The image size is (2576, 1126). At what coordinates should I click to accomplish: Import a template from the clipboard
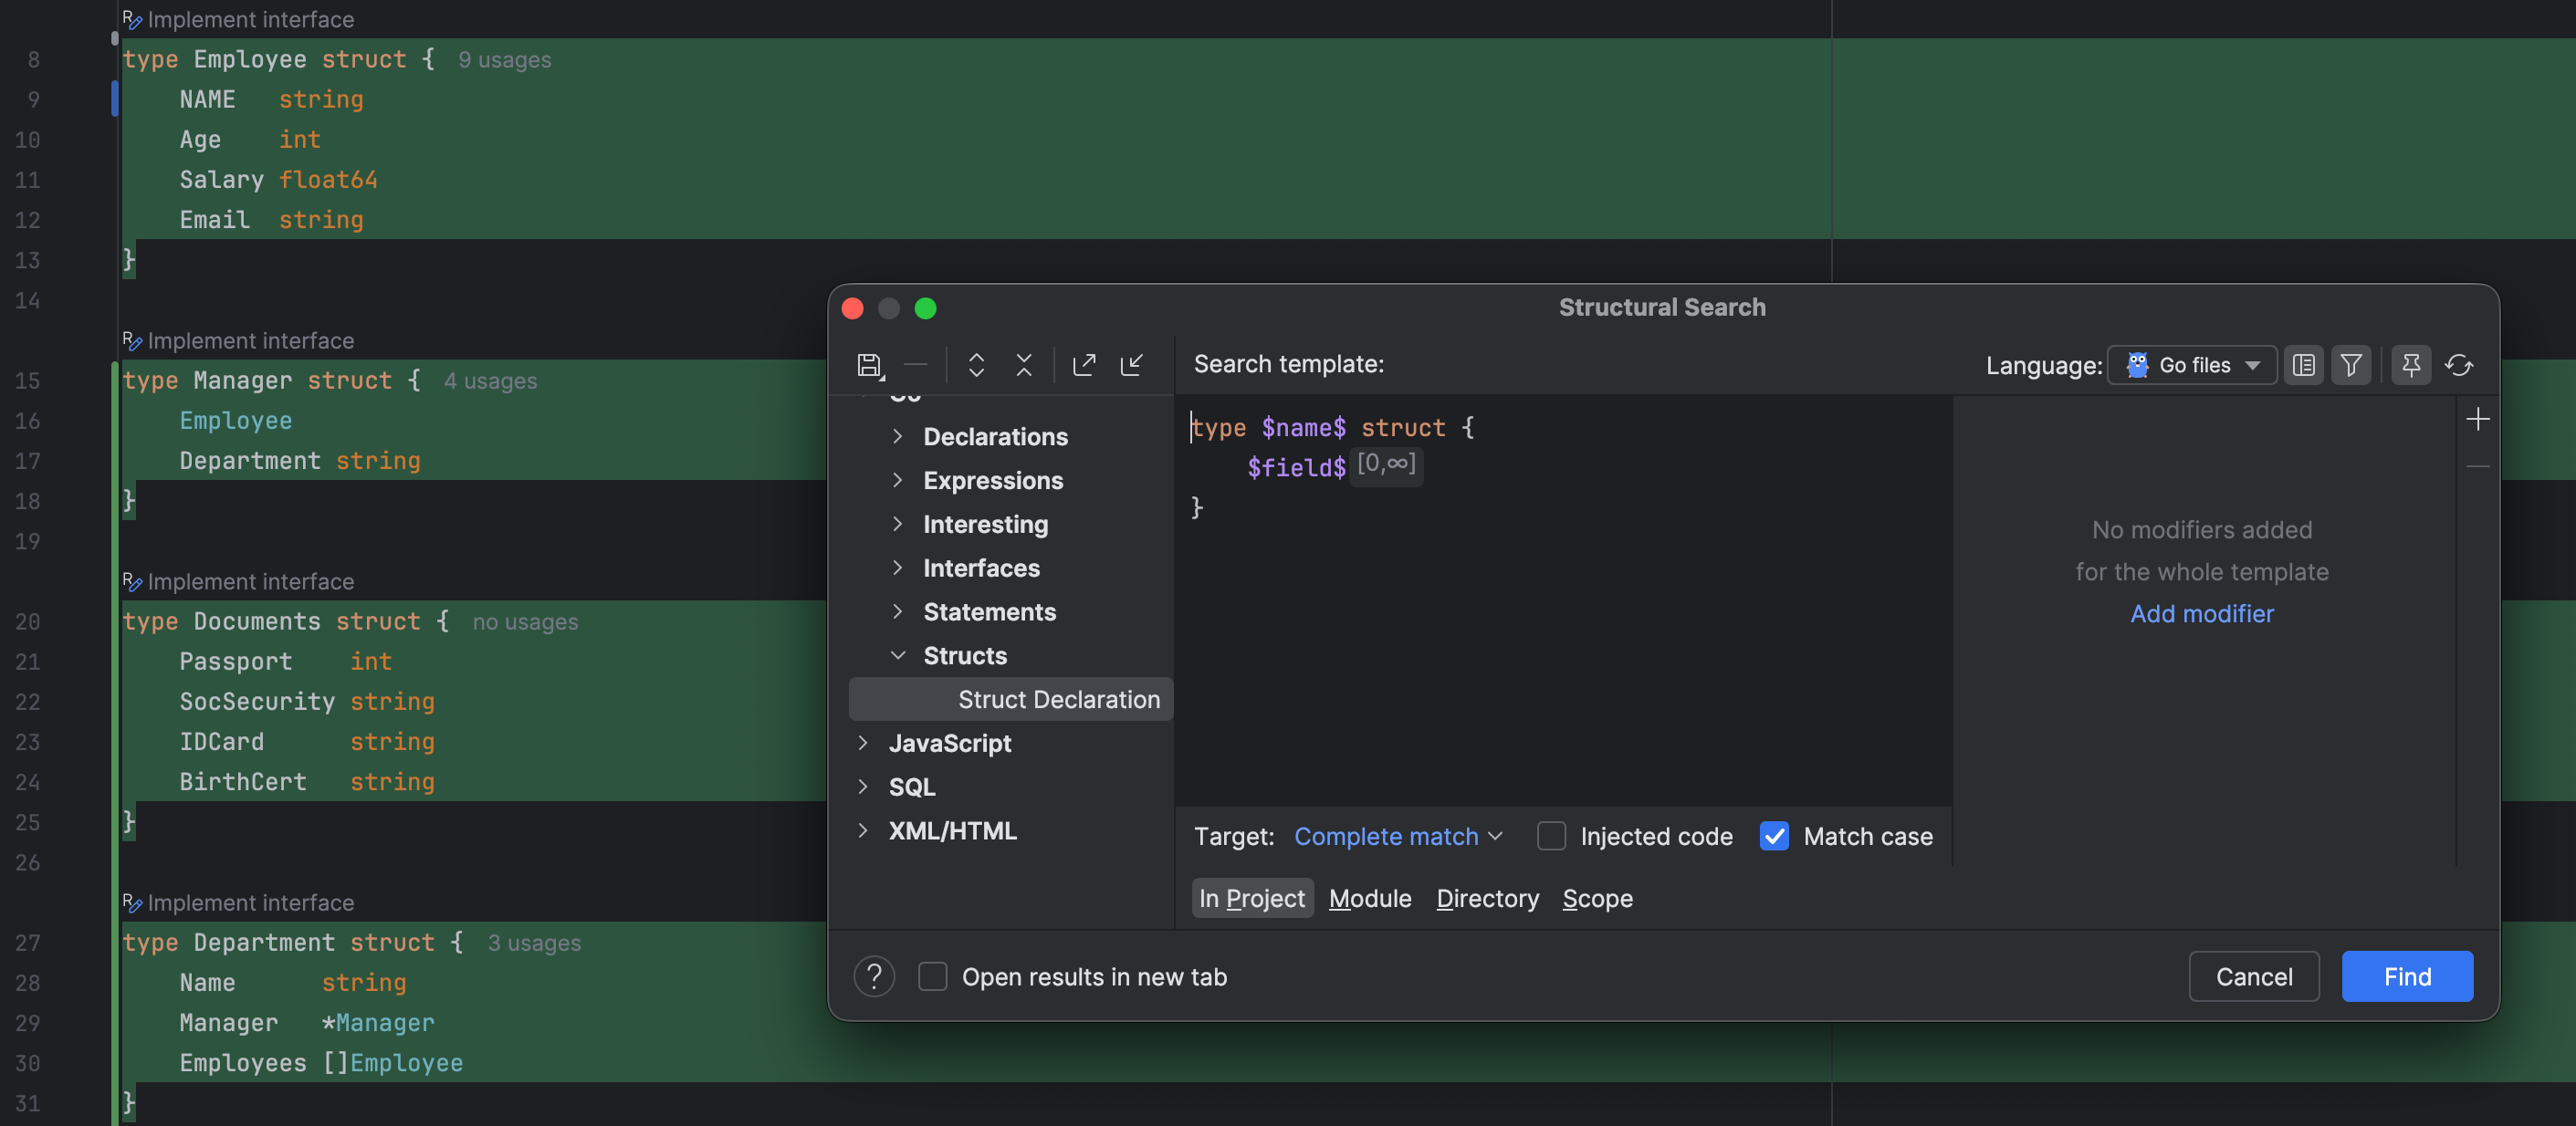tap(1132, 364)
